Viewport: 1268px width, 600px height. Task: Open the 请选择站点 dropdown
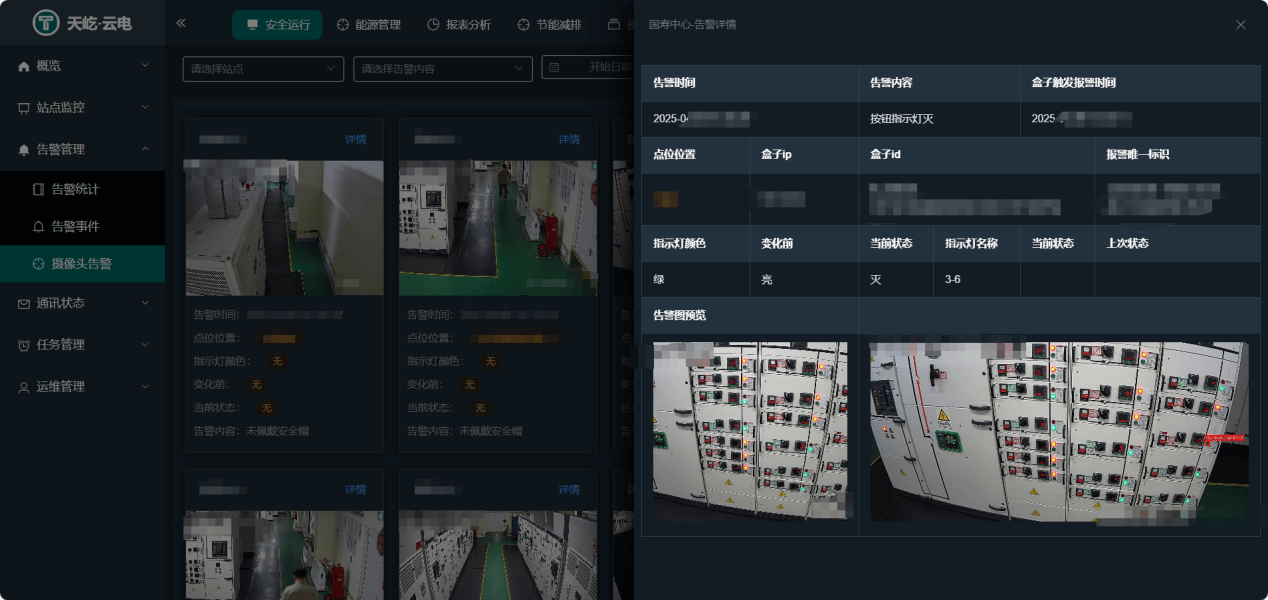[263, 69]
